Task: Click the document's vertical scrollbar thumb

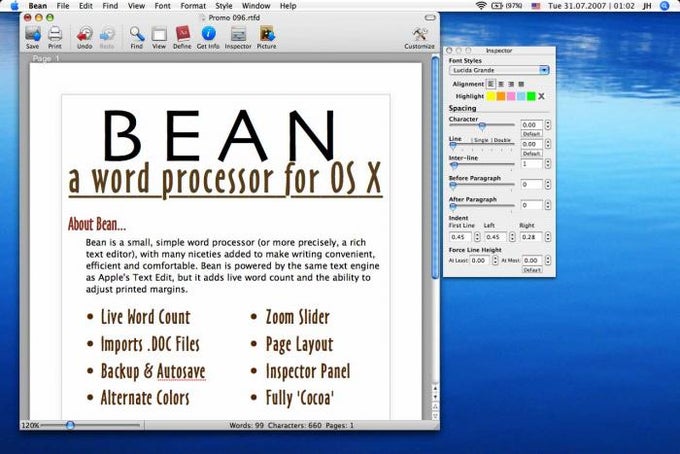Action: pyautogui.click(x=435, y=168)
